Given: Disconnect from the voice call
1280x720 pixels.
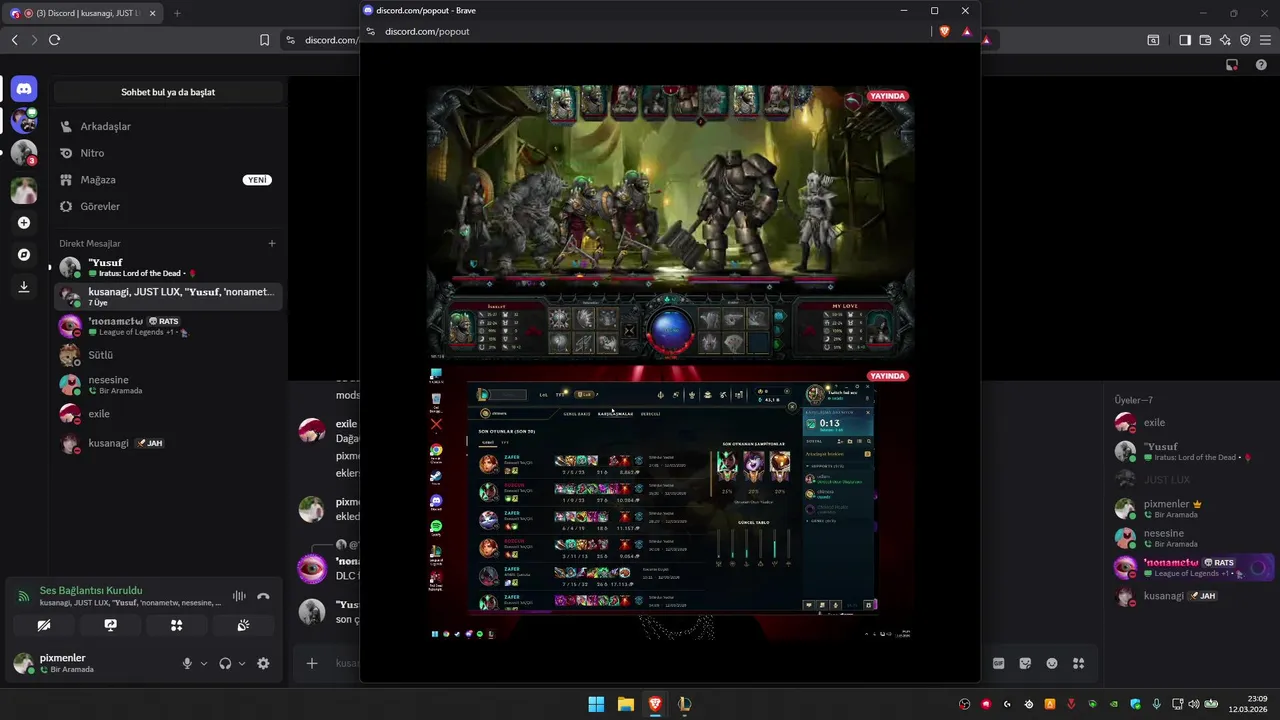Looking at the screenshot, I should point(263,596).
